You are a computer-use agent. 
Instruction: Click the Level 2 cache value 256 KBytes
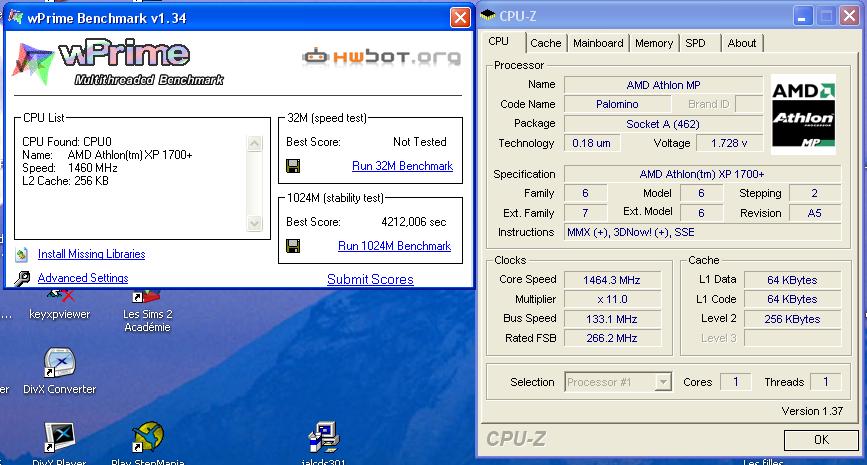[792, 319]
